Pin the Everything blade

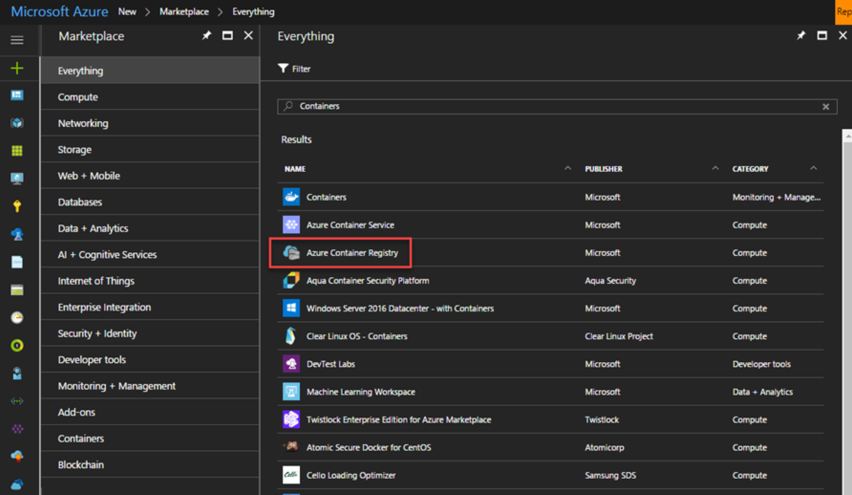tap(801, 36)
